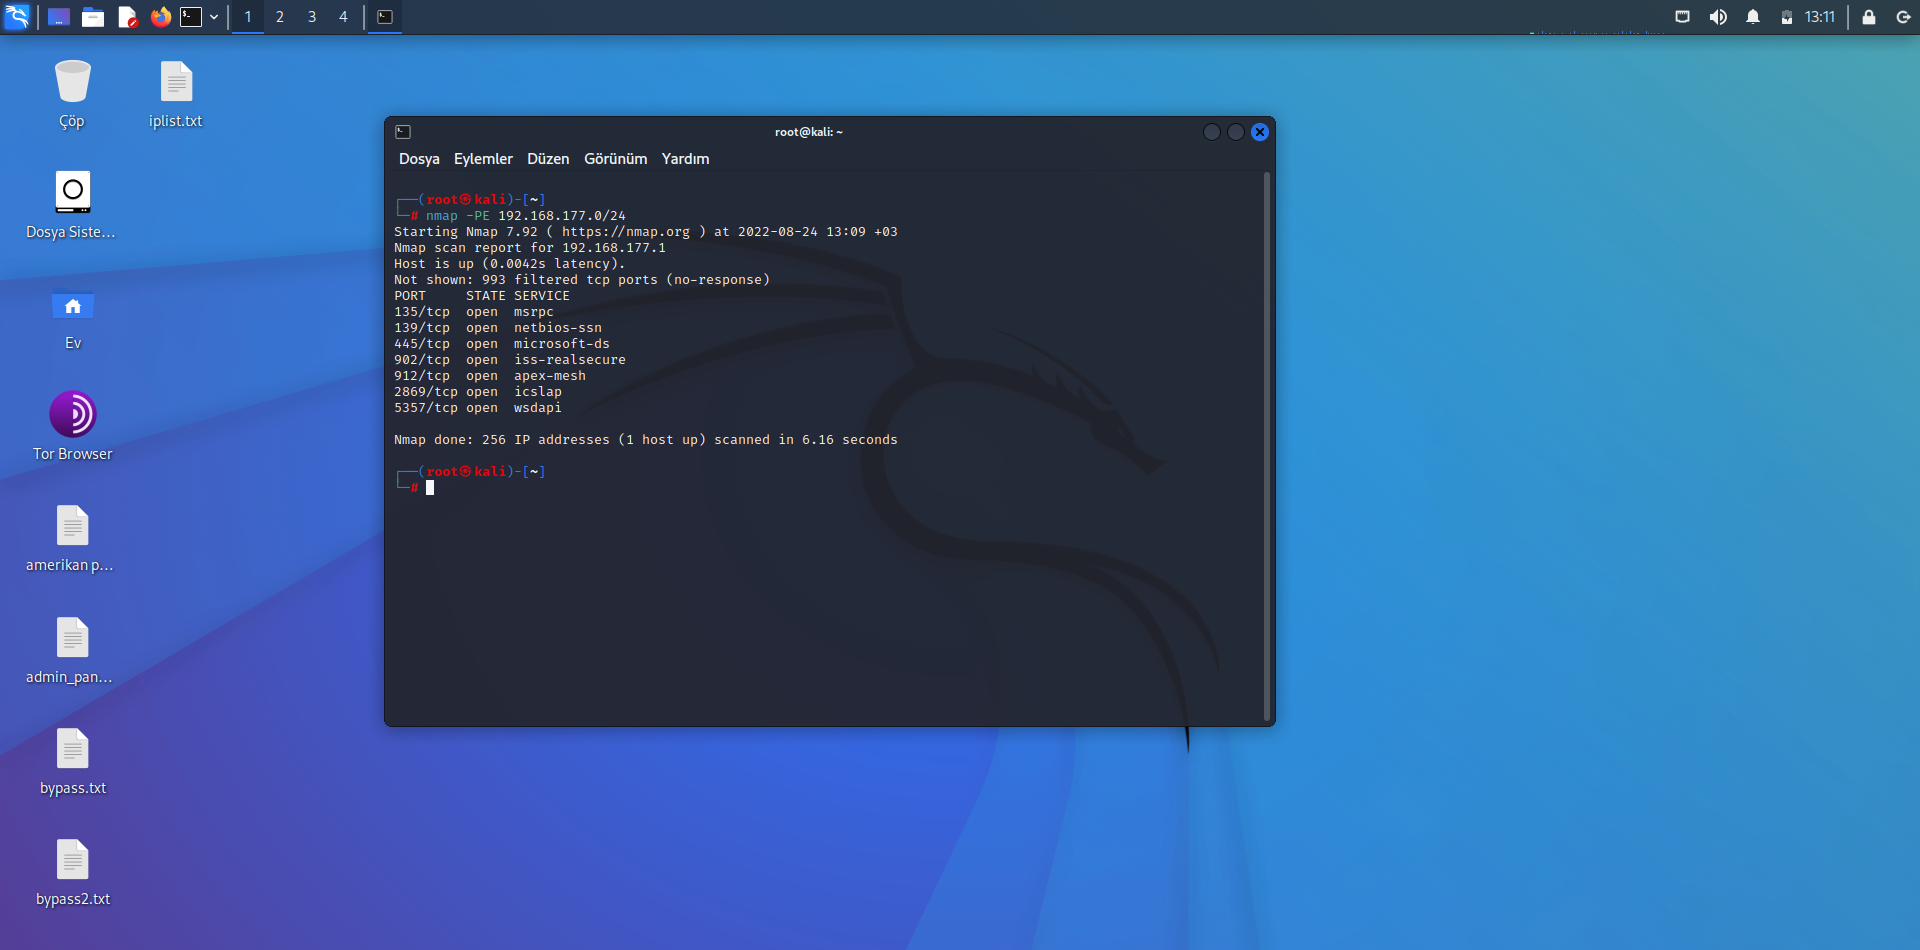The height and width of the screenshot is (950, 1920).
Task: Click the 912/tcp apex-mesh row
Action: 490,376
